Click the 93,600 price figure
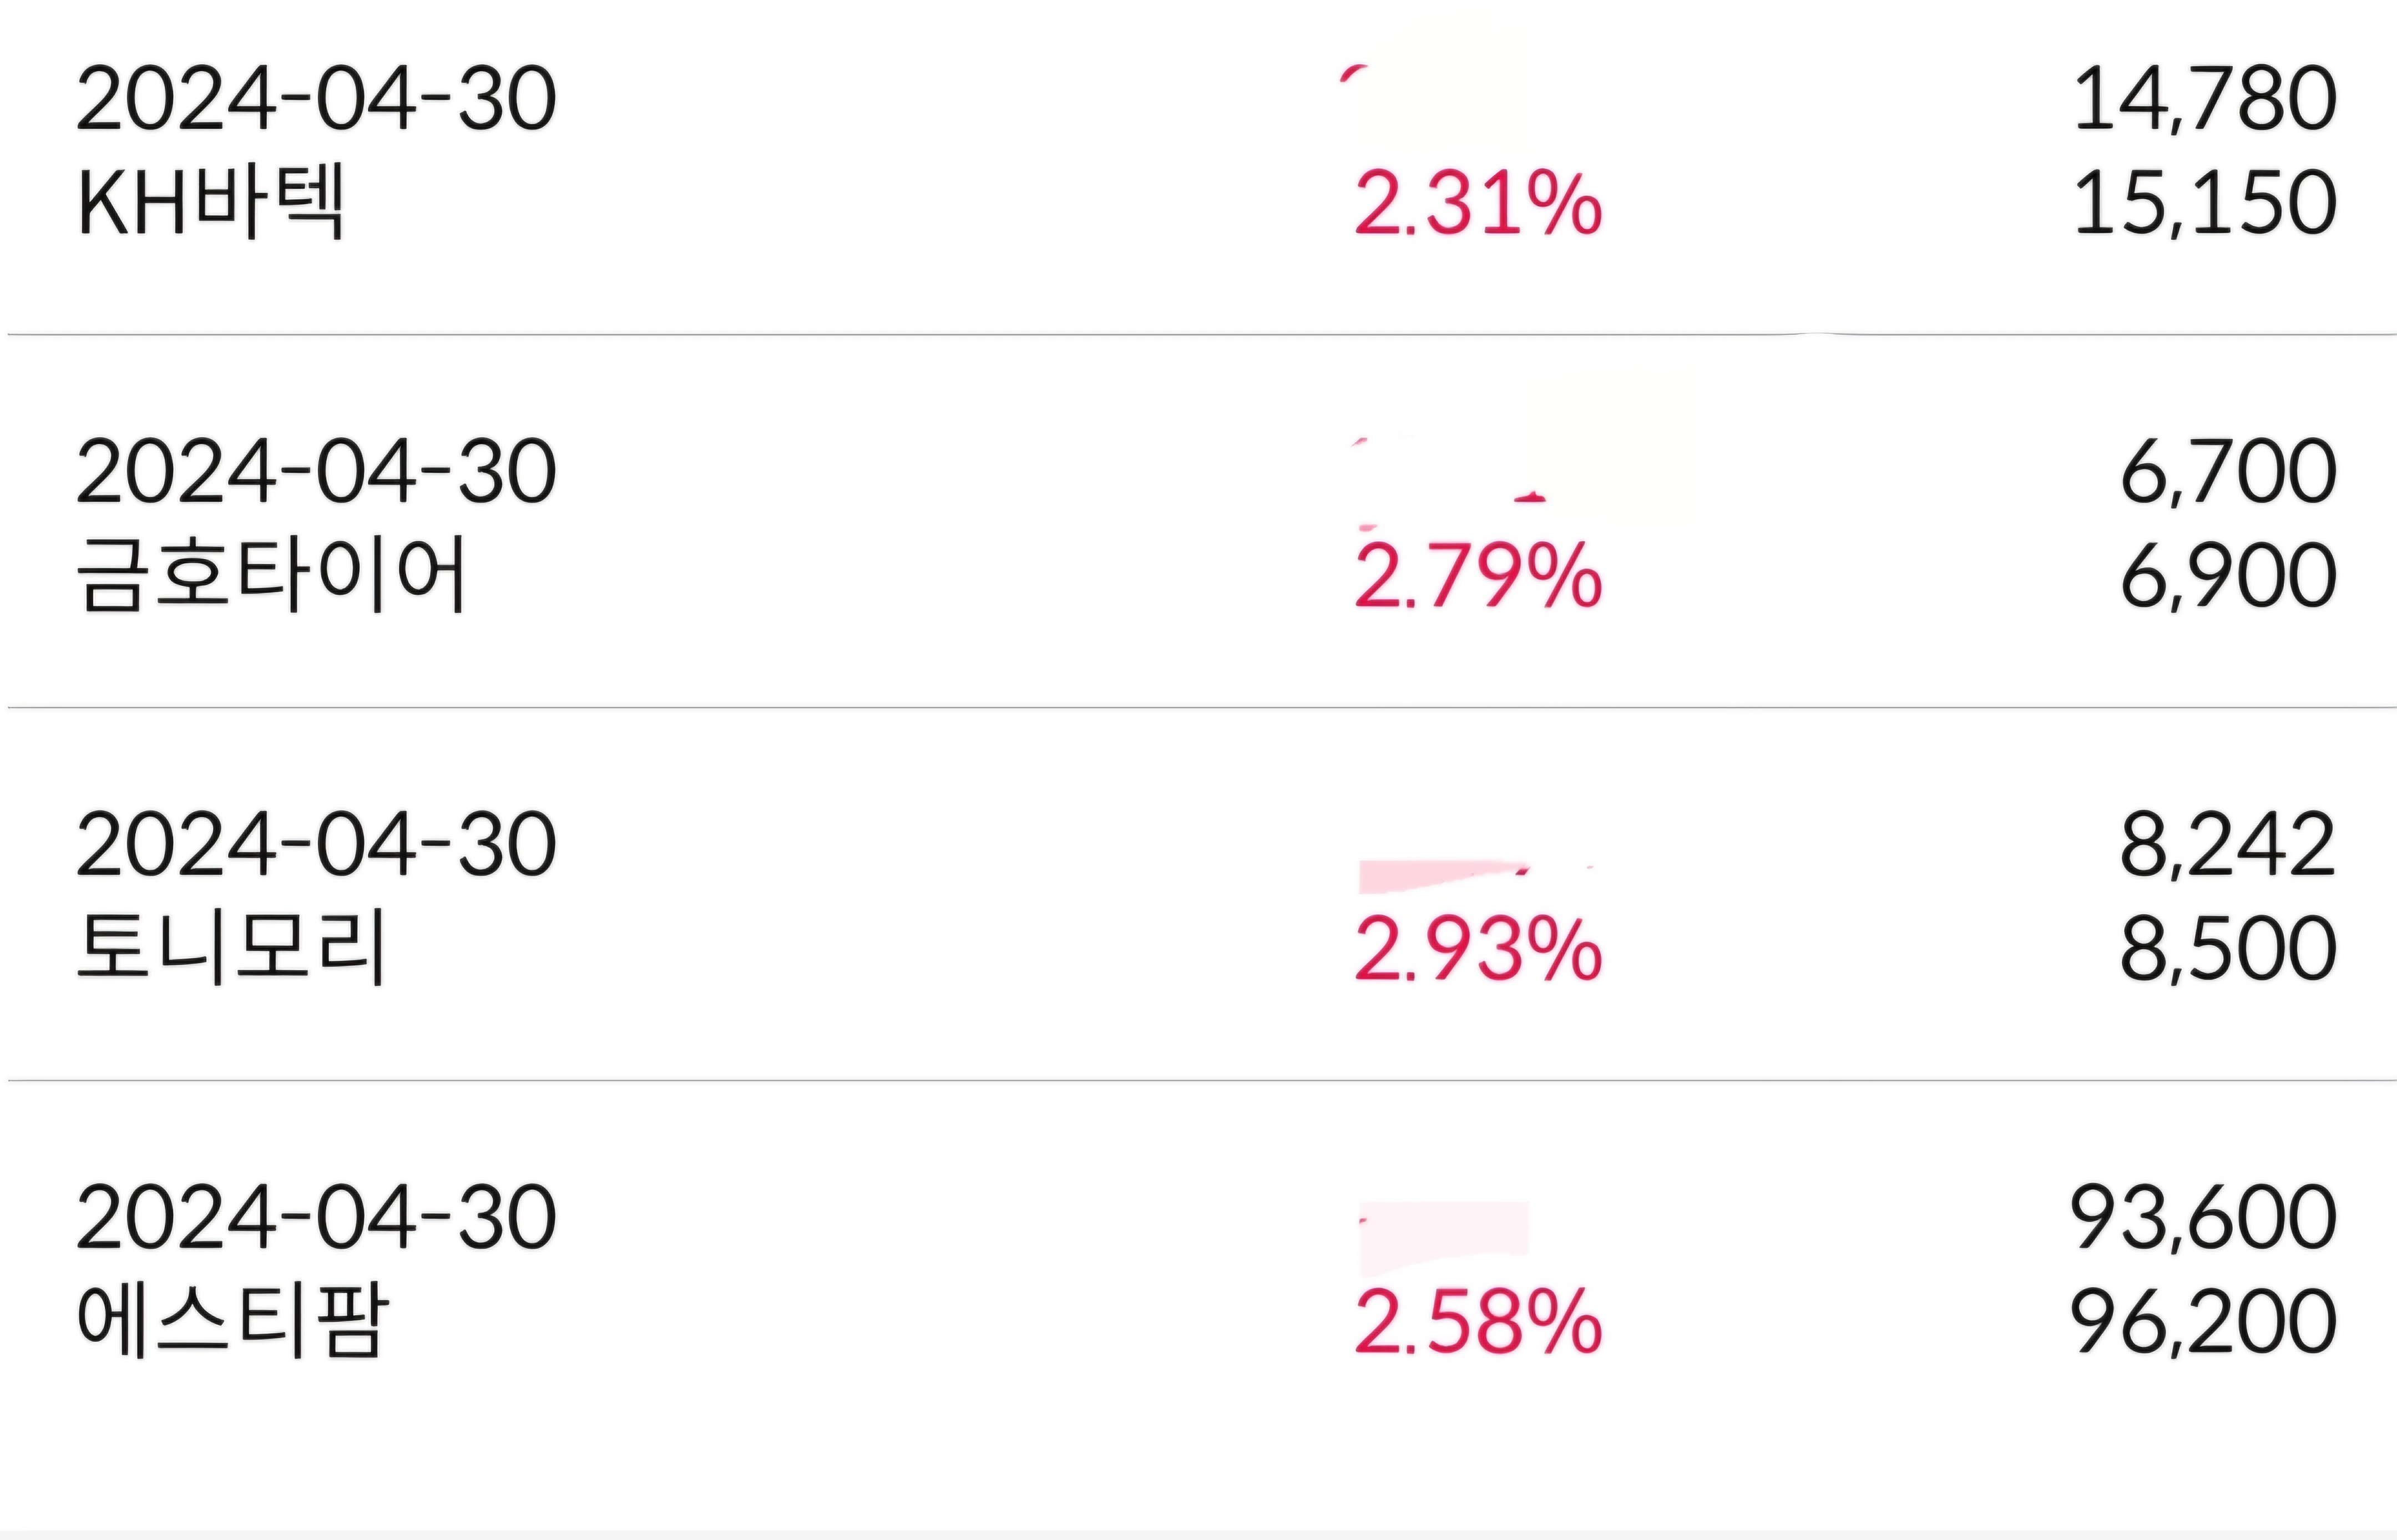Image resolution: width=2397 pixels, height=1540 pixels. [2202, 1218]
